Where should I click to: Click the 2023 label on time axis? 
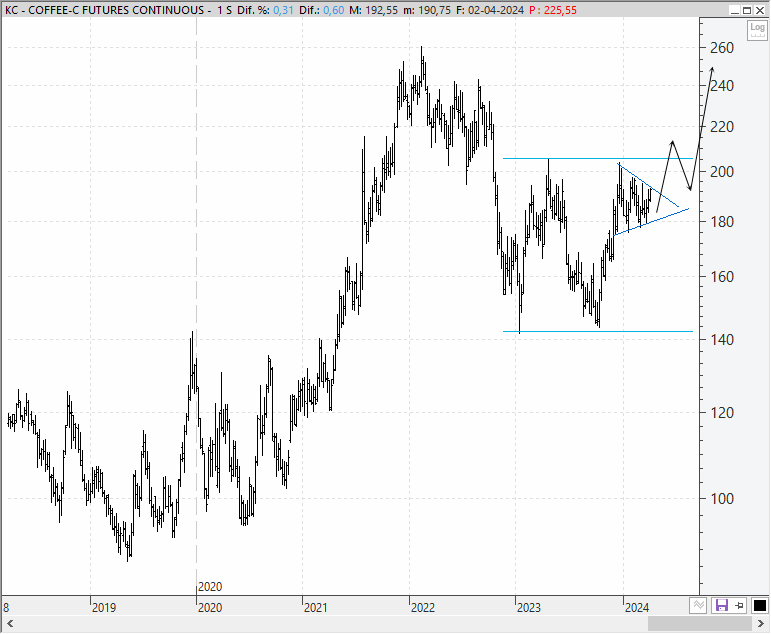pyautogui.click(x=529, y=608)
